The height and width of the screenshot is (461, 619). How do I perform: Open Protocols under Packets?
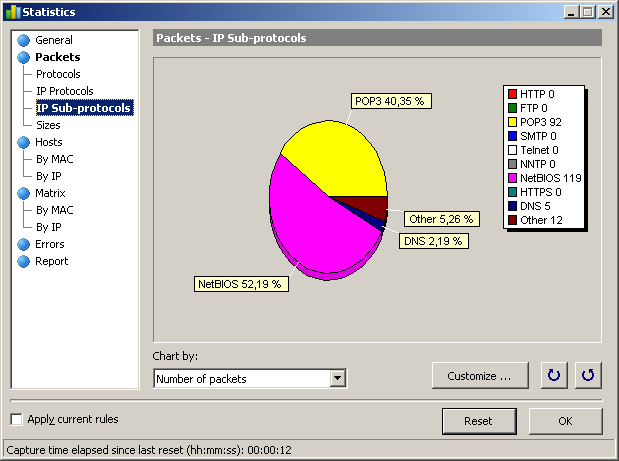pyautogui.click(x=58, y=74)
